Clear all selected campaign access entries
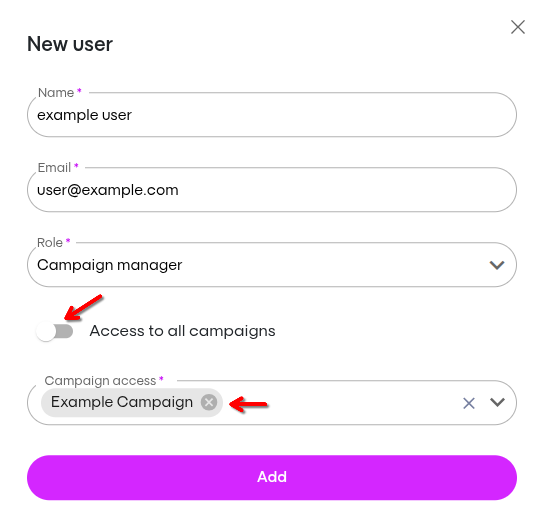 tap(469, 403)
